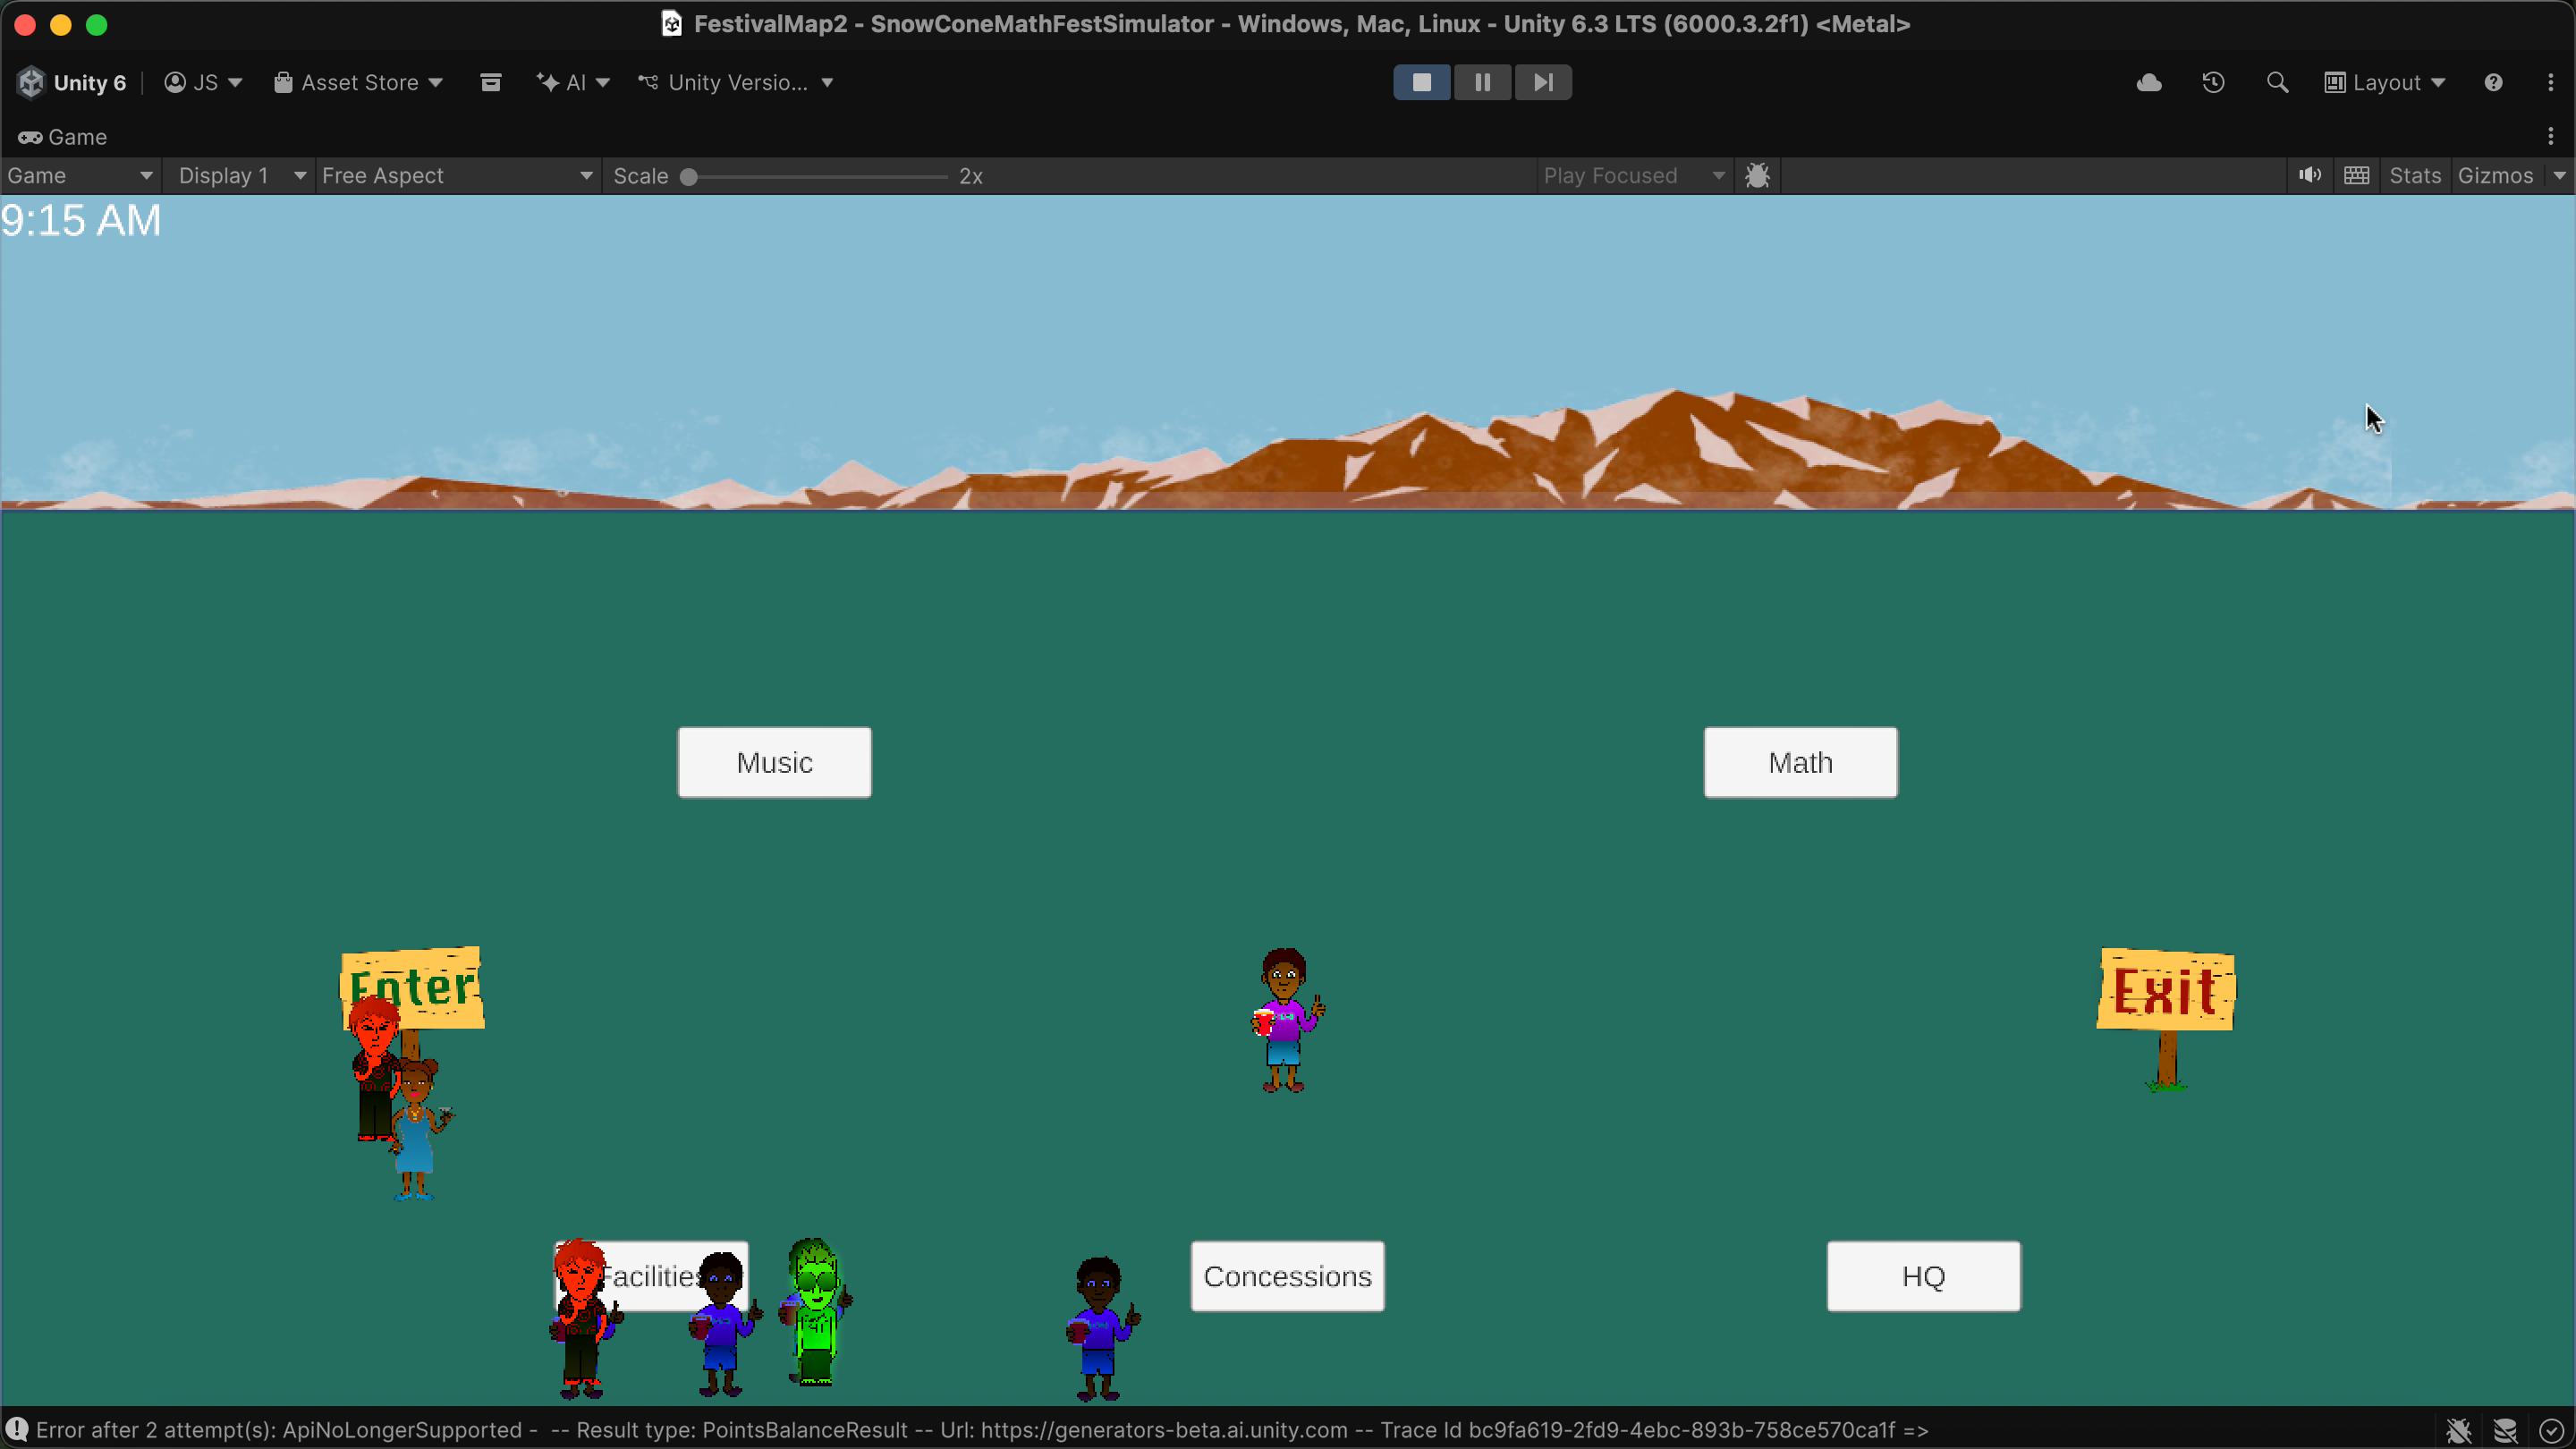Mute the game audio speaker toggle

tap(2309, 176)
